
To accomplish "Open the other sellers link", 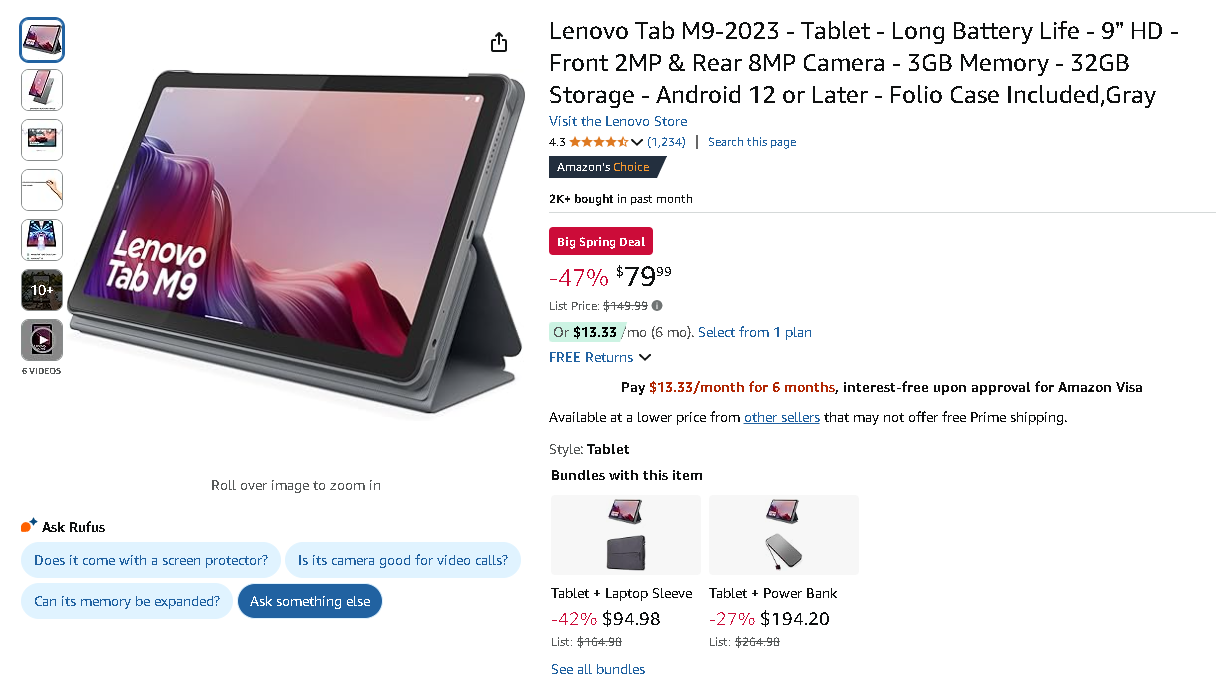I will (x=782, y=418).
